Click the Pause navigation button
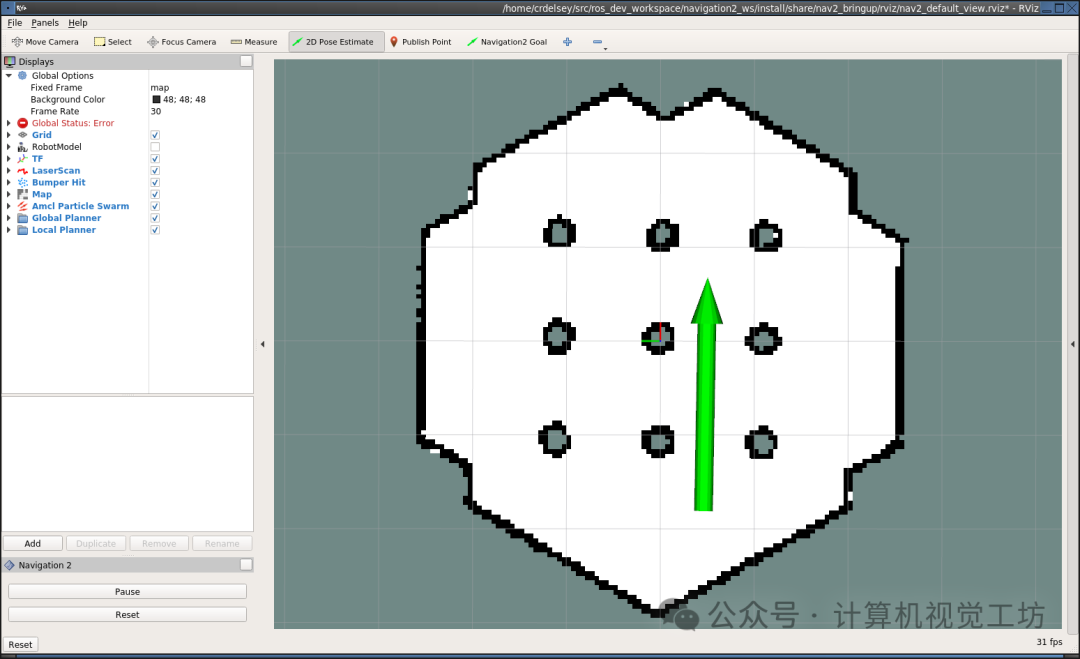The height and width of the screenshot is (659, 1080). click(127, 592)
